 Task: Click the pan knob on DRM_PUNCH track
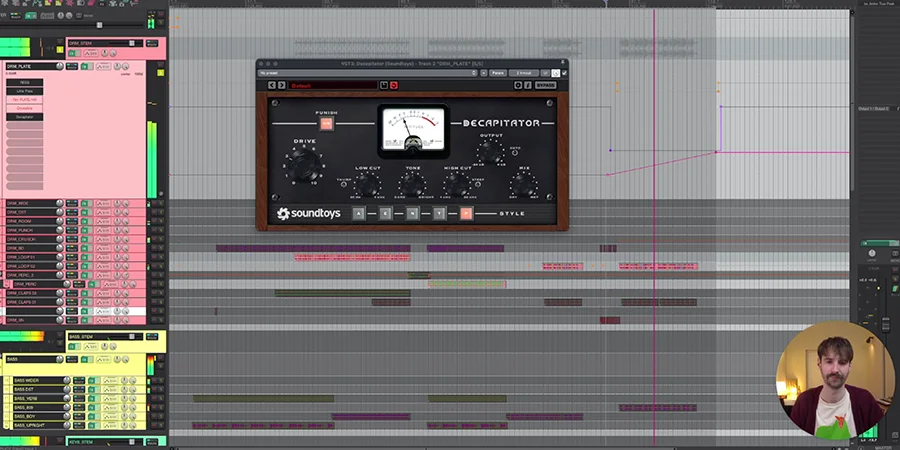(x=117, y=230)
